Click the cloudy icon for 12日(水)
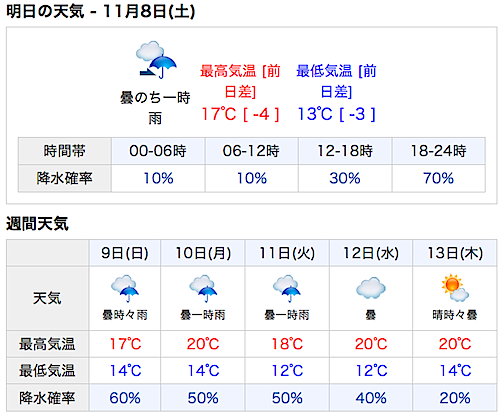Image resolution: width=504 pixels, height=416 pixels. click(371, 288)
